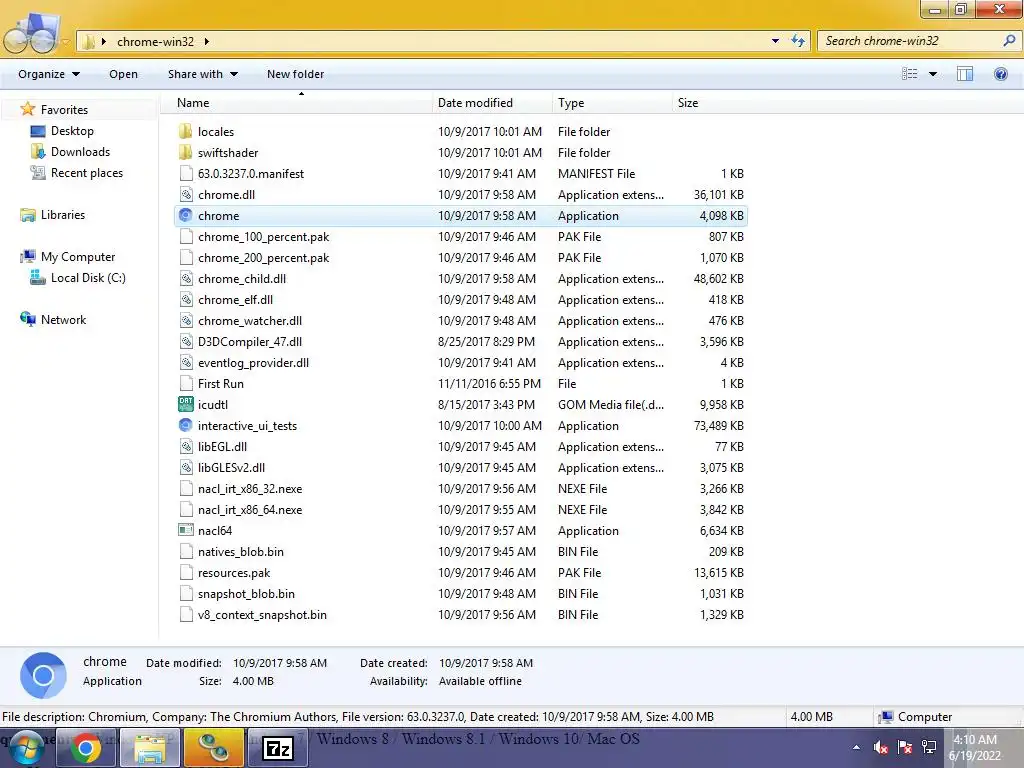The image size is (1024, 768).
Task: Open the address bar history dropdown arrow
Action: pyautogui.click(x=775, y=40)
